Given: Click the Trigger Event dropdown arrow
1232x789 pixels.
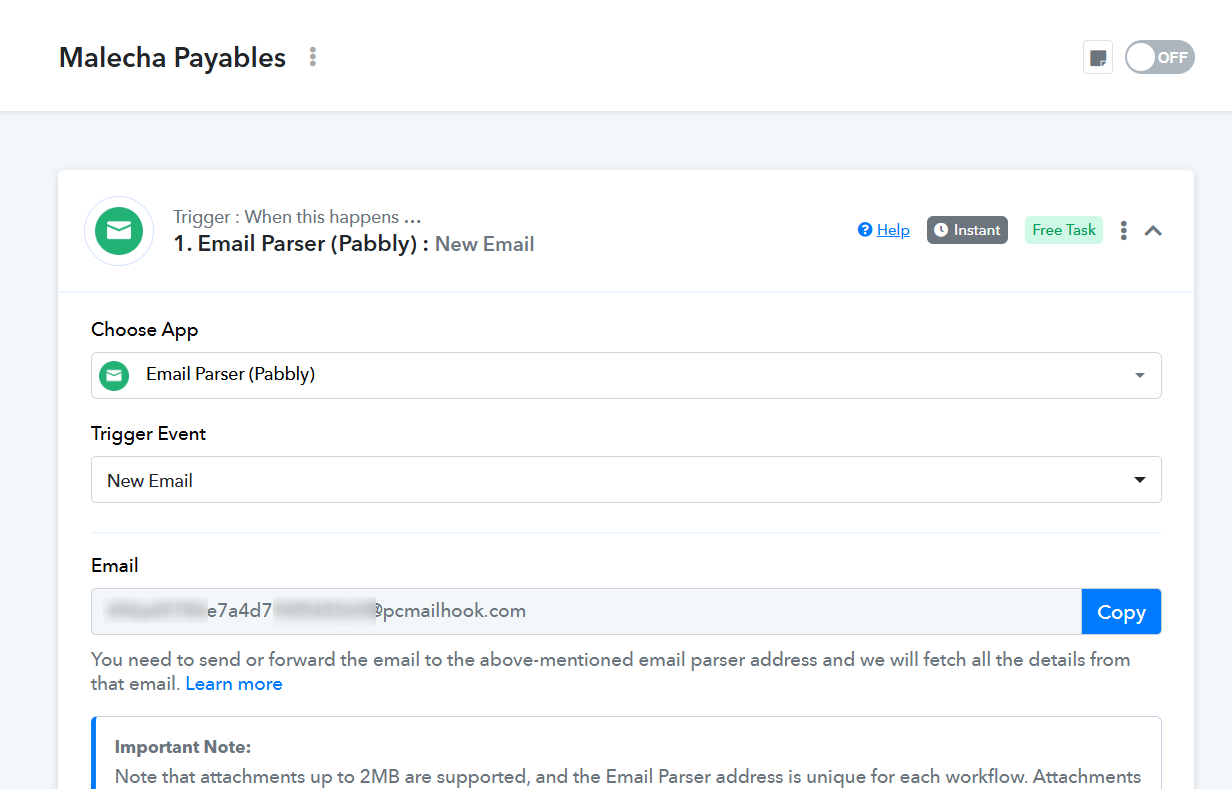Looking at the screenshot, I should point(1140,480).
